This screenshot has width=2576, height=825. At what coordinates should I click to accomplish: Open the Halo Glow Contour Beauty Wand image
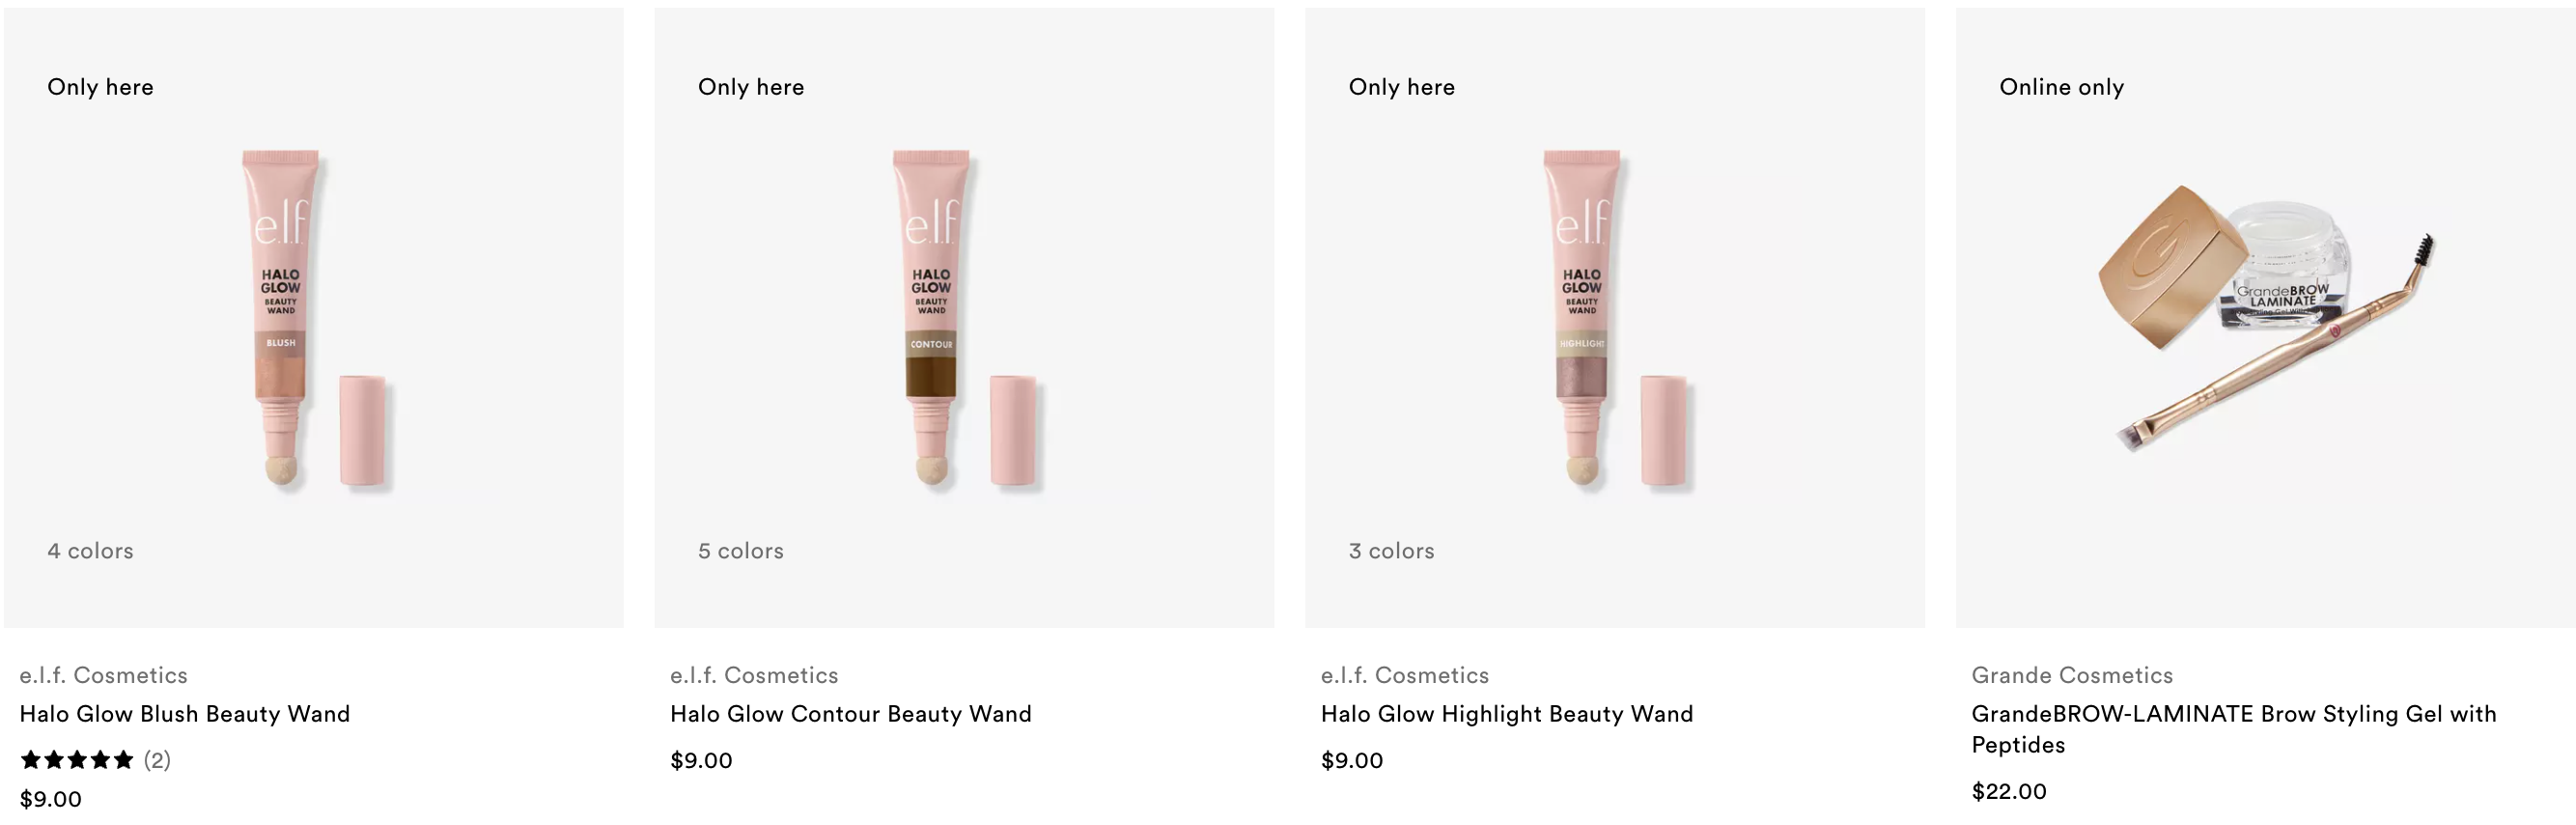[964, 318]
